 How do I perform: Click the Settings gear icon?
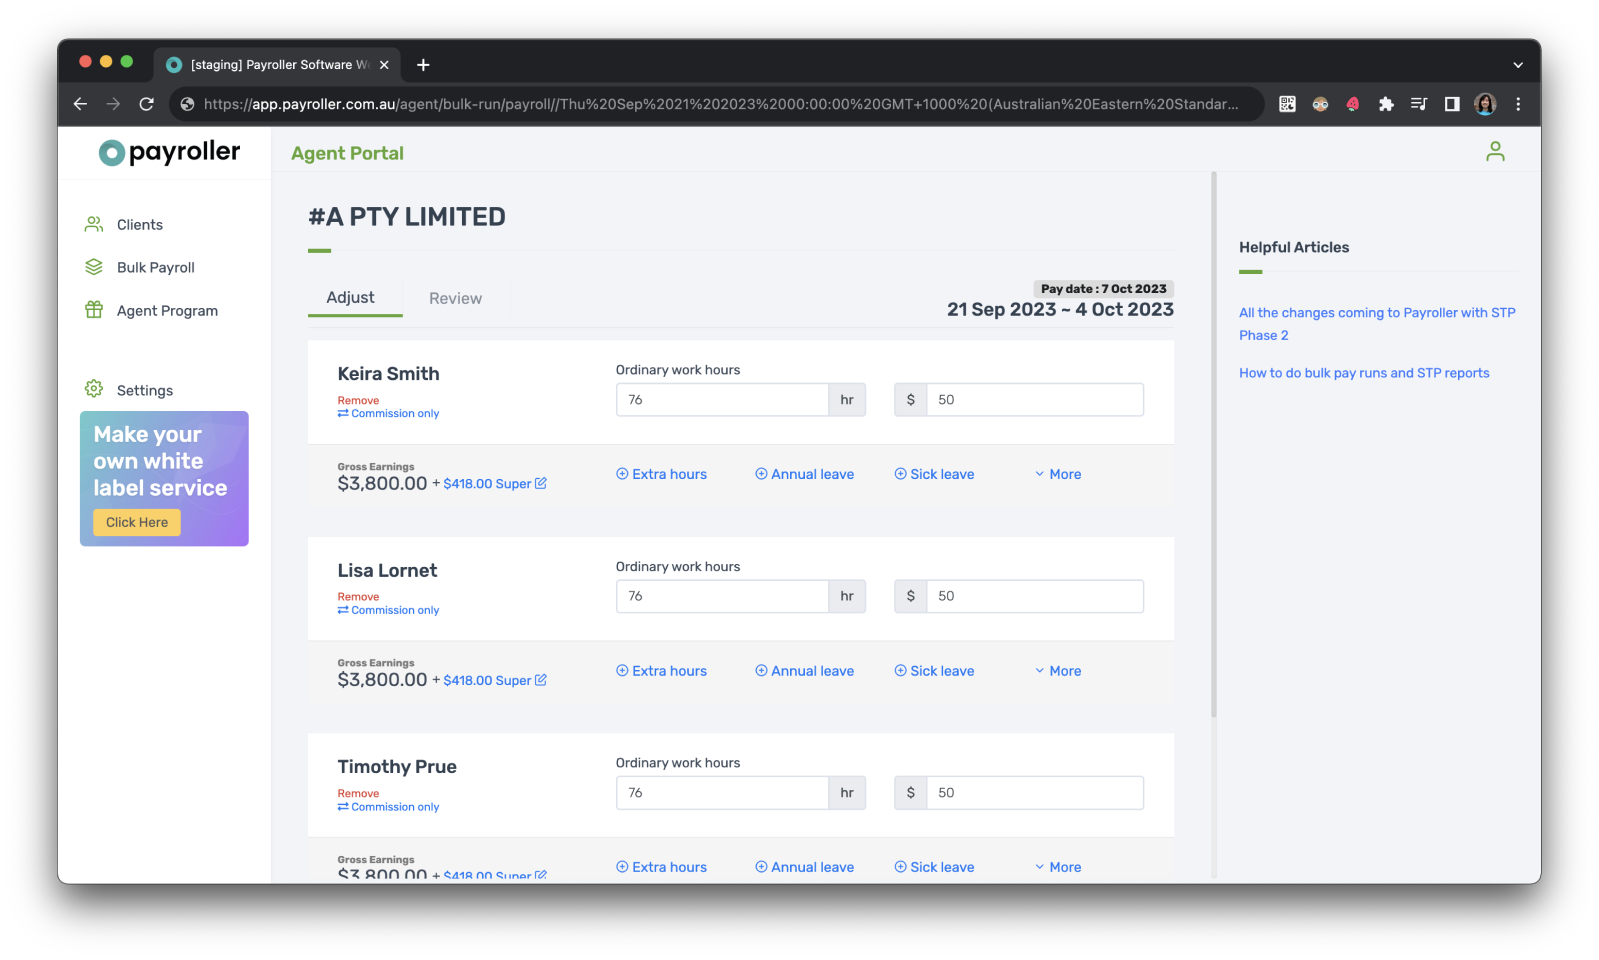coord(94,389)
